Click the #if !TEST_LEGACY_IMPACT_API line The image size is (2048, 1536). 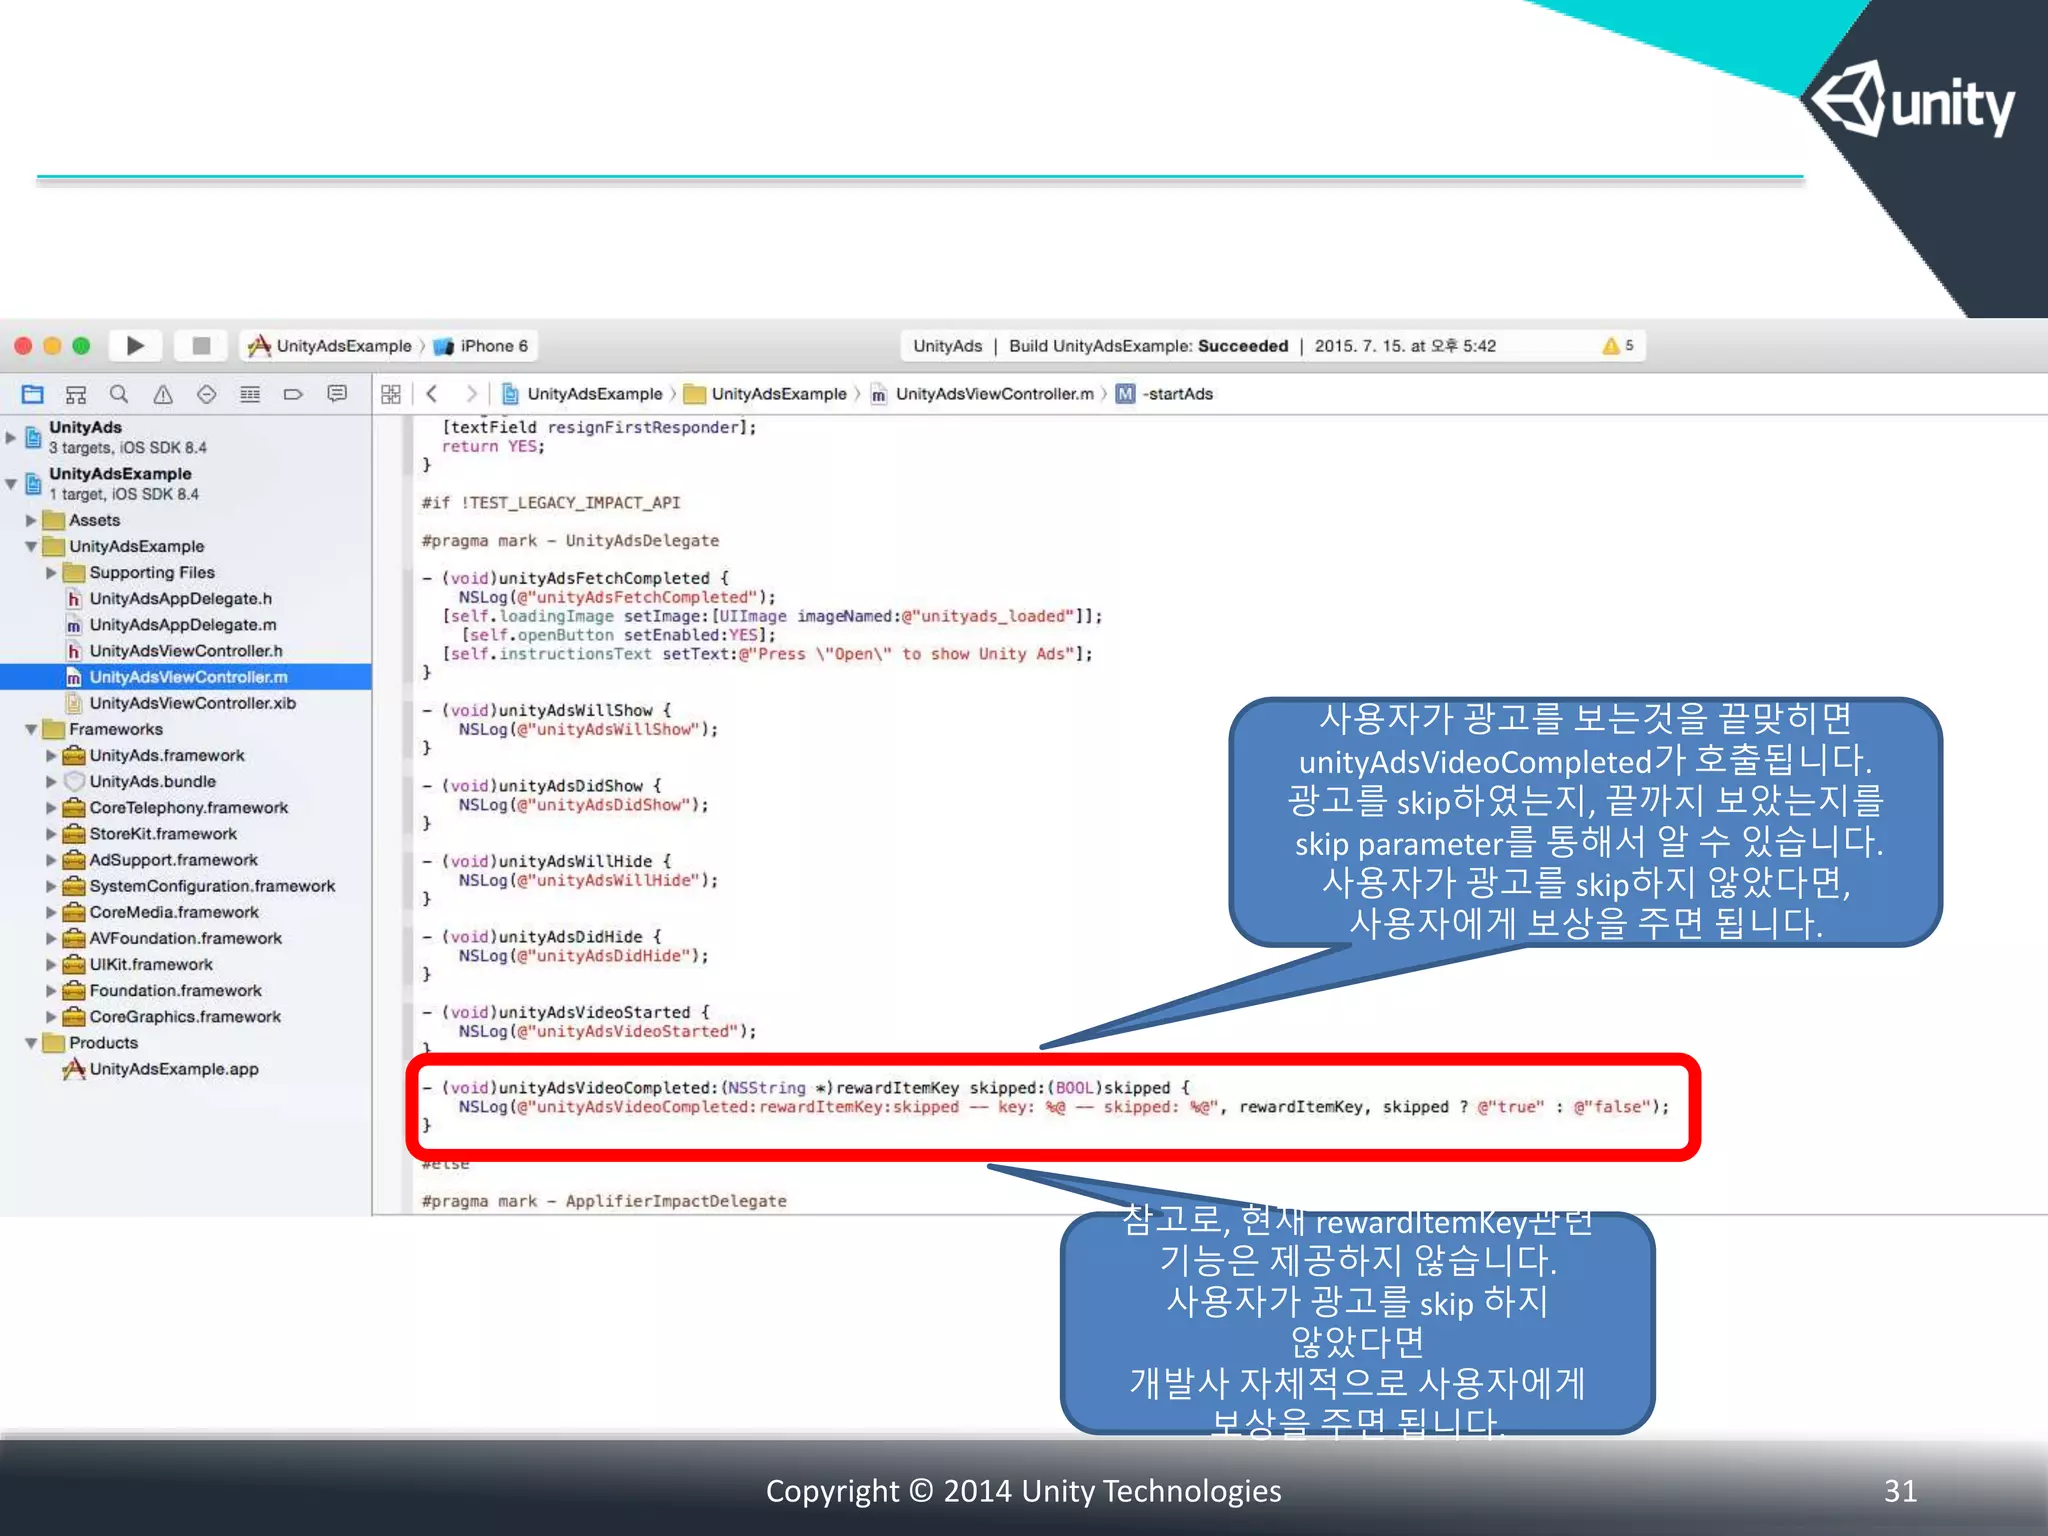click(551, 503)
